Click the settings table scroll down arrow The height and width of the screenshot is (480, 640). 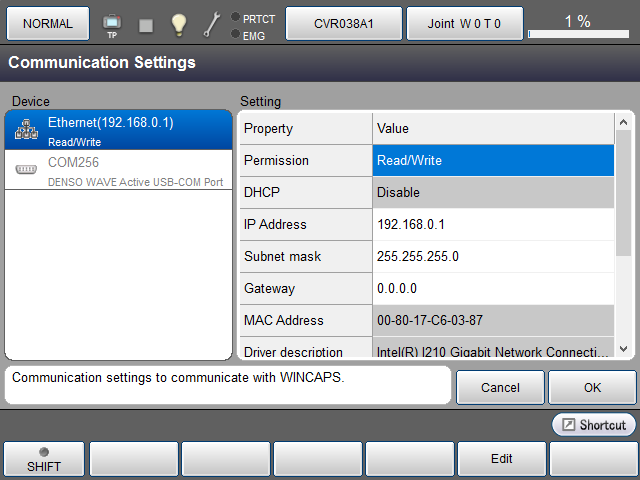pos(624,349)
